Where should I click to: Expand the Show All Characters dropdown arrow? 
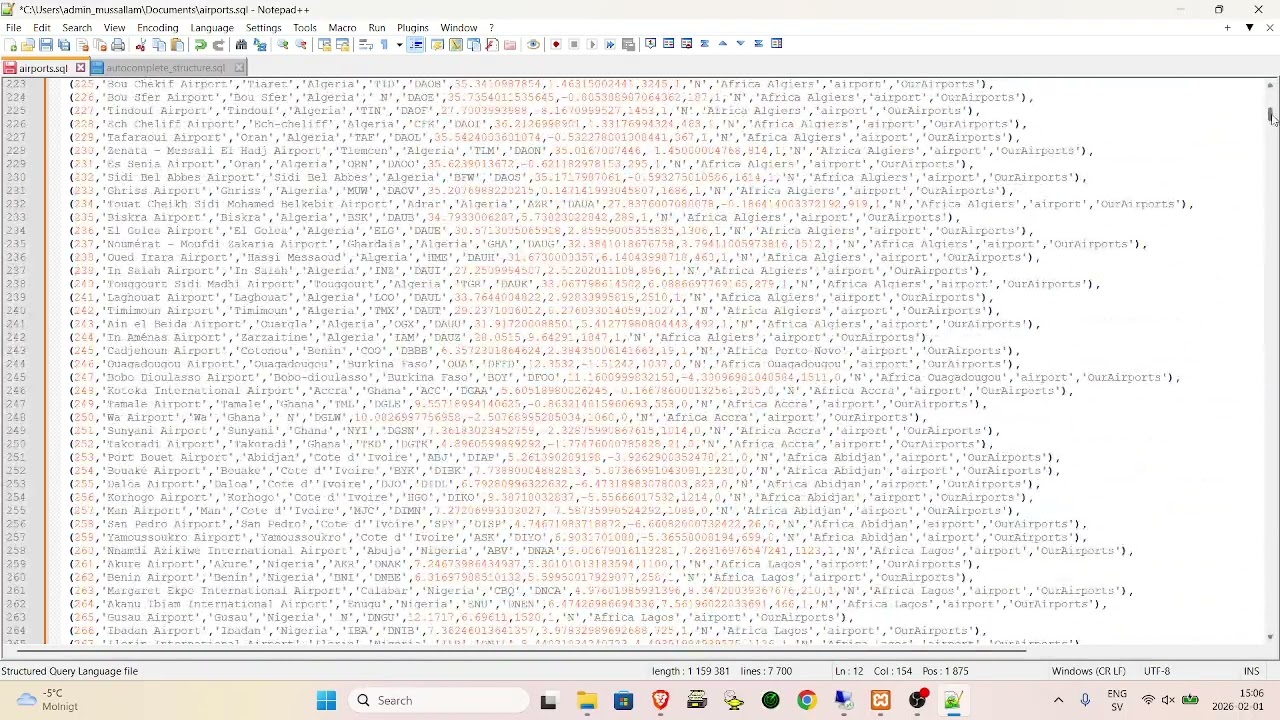click(x=398, y=44)
